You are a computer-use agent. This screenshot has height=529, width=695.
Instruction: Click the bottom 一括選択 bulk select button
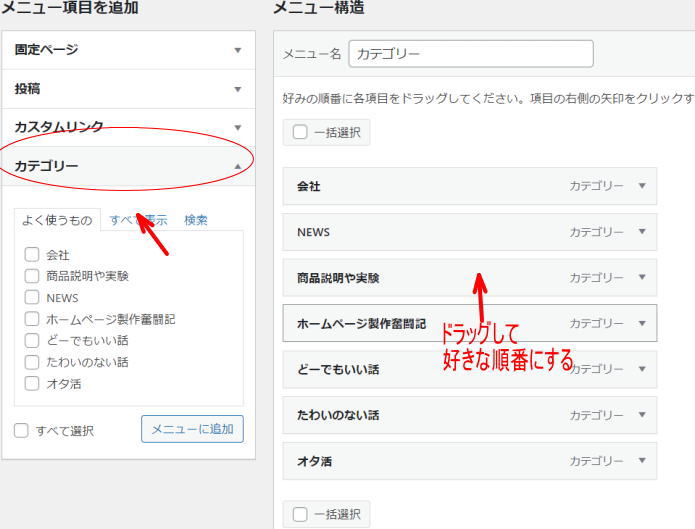pos(326,514)
